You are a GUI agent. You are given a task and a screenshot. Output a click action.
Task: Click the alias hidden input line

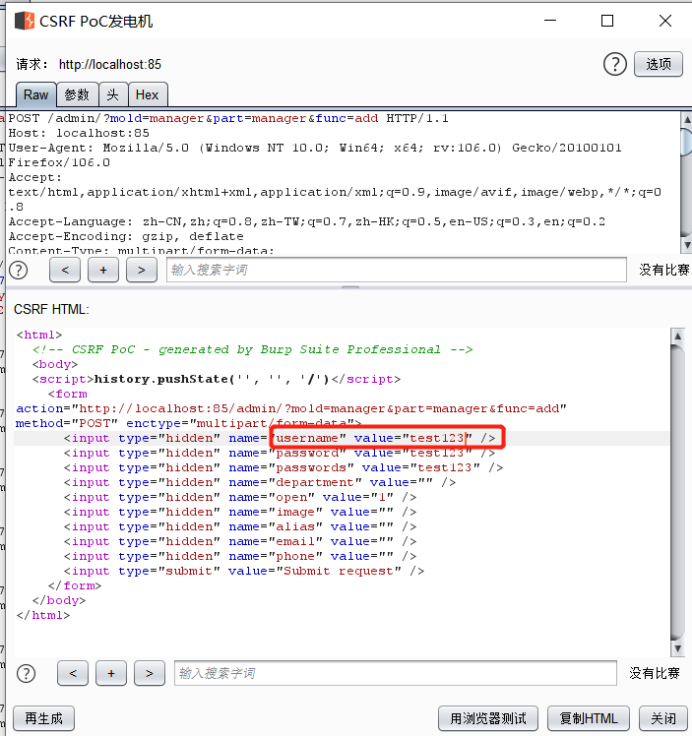tap(240, 527)
